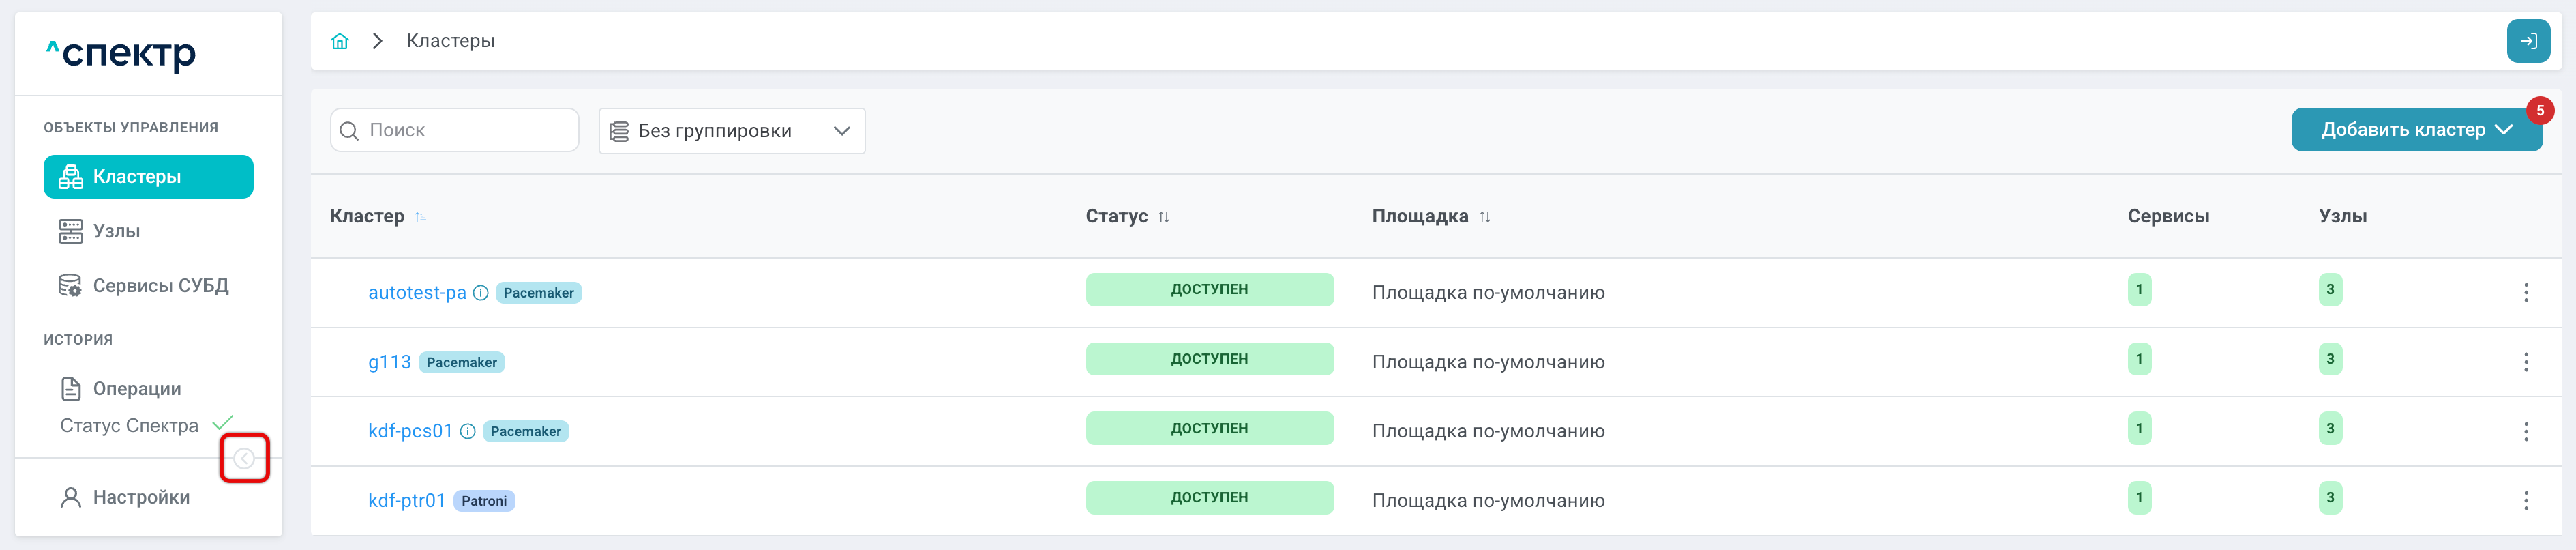Sort table by Кластер column
2576x550 pixels.
click(x=420, y=217)
